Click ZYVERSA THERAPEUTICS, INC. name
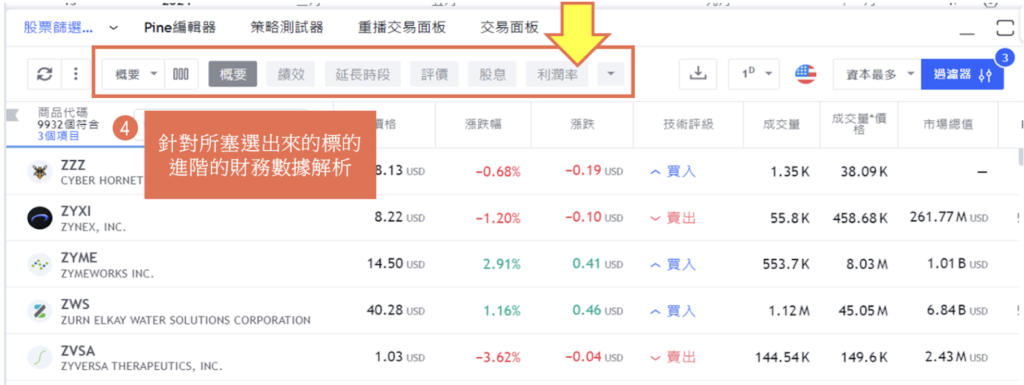 point(141,367)
